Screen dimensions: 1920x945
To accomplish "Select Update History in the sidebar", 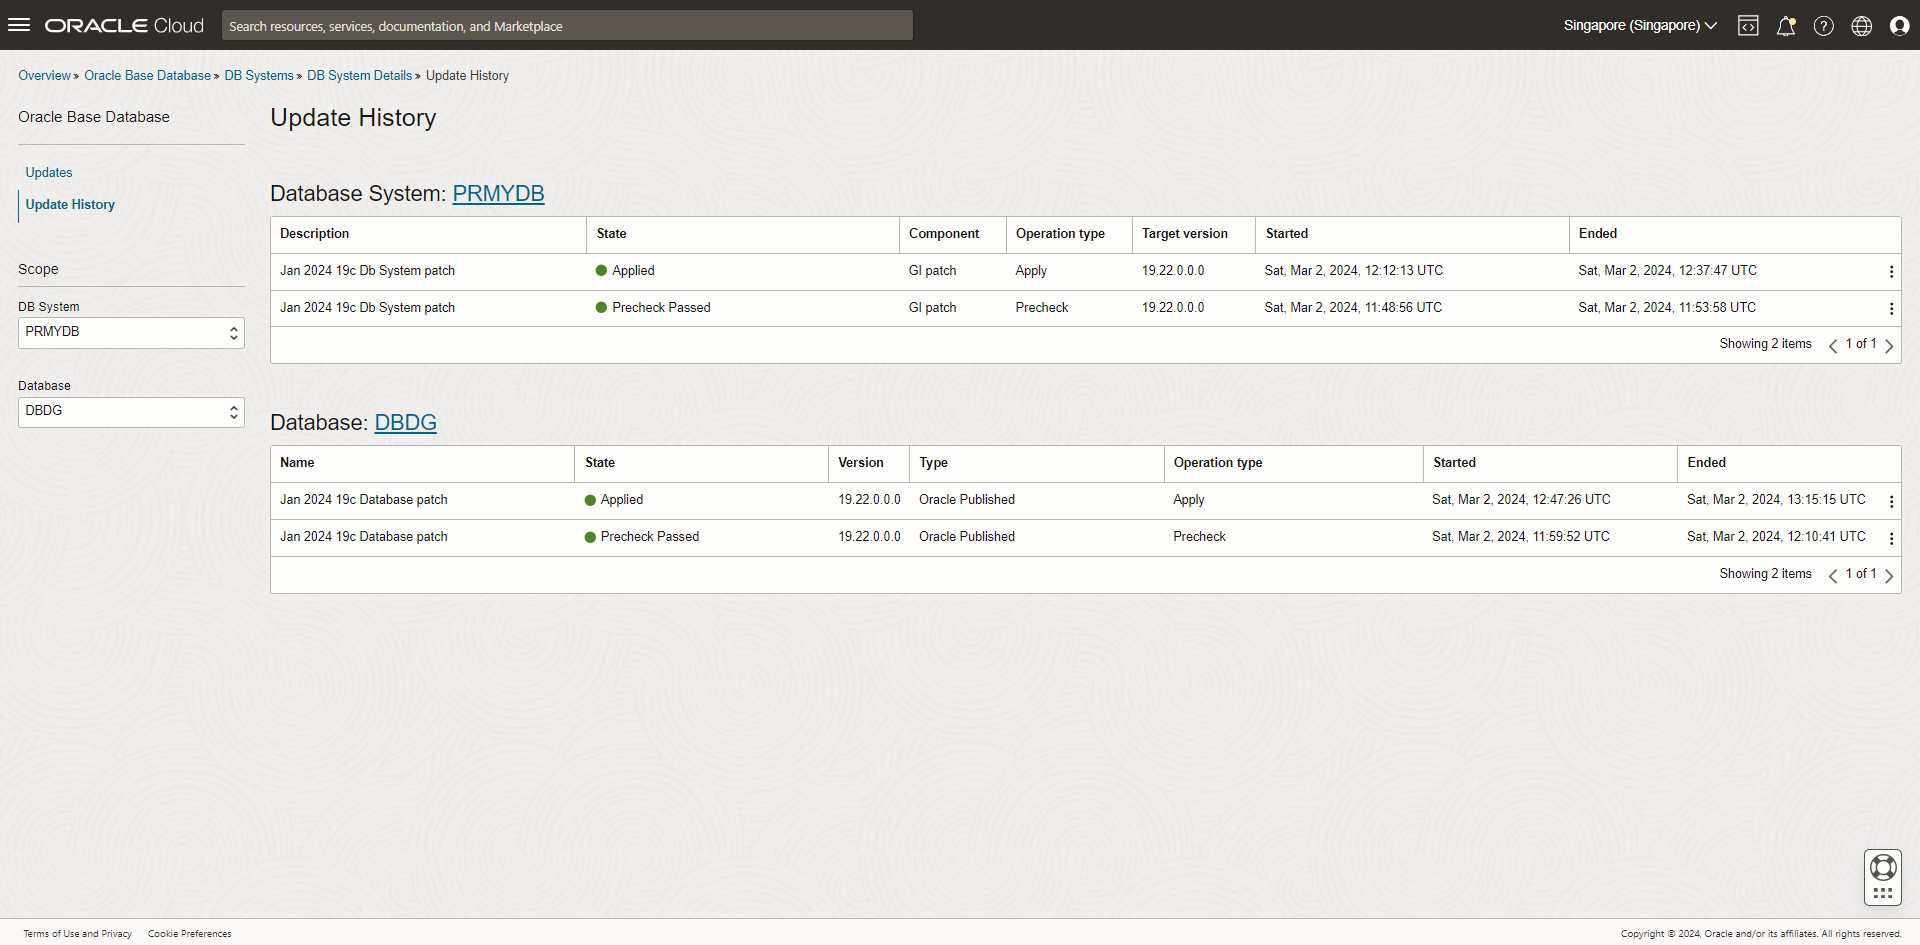I will coord(70,204).
